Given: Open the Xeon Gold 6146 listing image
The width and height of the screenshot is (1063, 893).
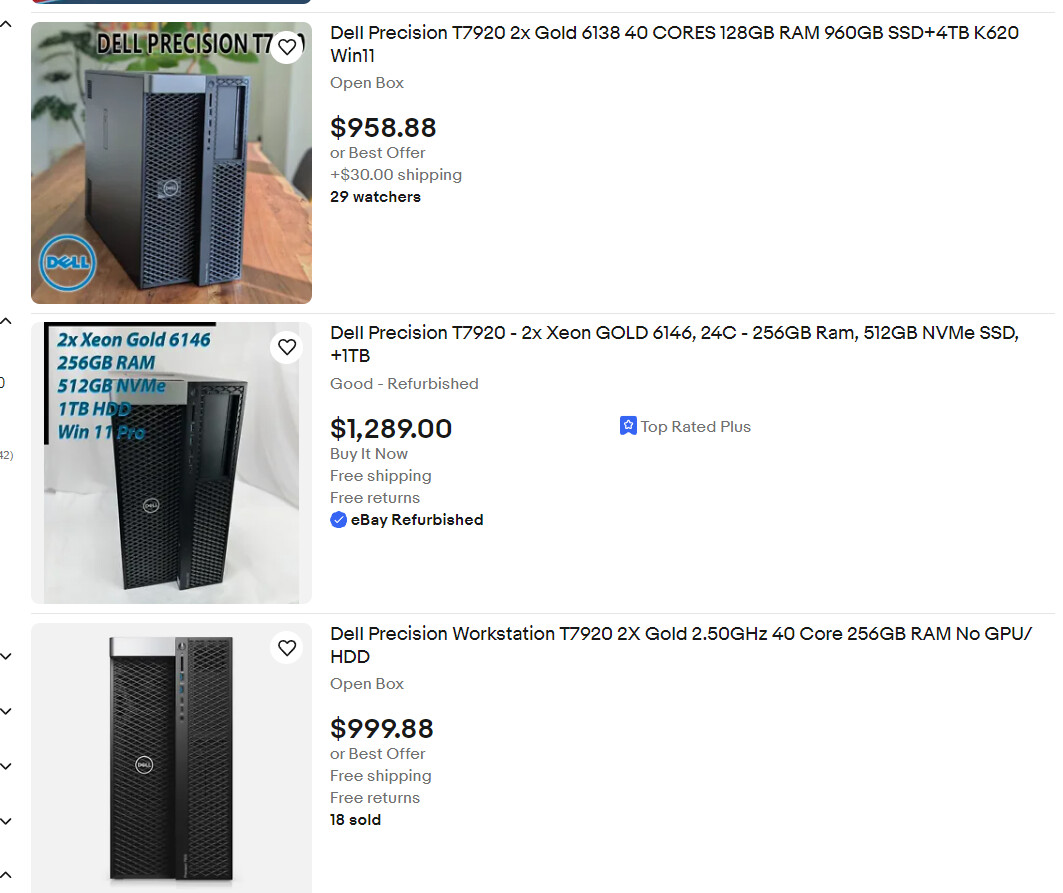Looking at the screenshot, I should tap(171, 463).
